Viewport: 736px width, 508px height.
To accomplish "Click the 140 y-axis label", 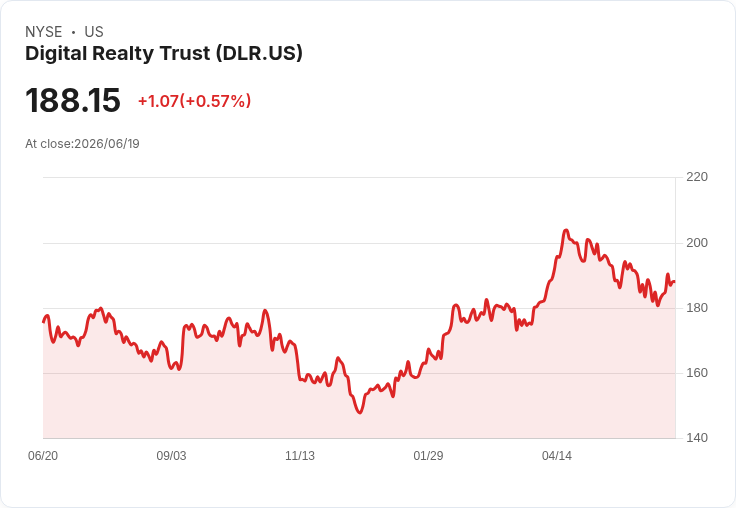I will [x=697, y=438].
